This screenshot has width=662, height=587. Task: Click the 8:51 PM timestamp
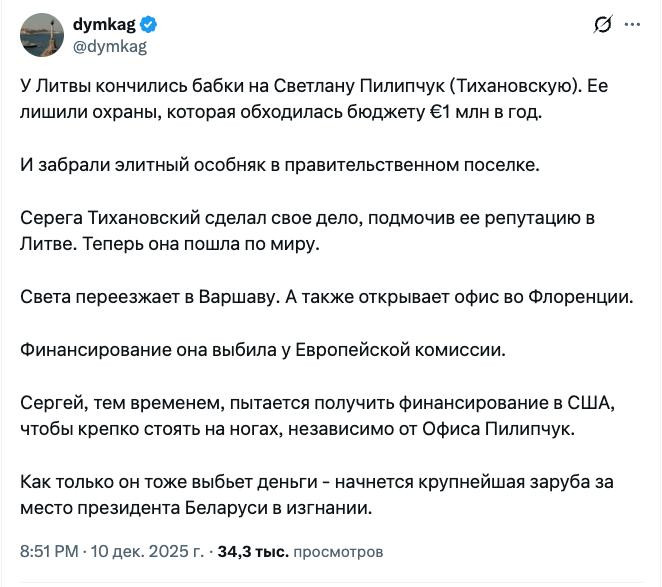(x=50, y=551)
